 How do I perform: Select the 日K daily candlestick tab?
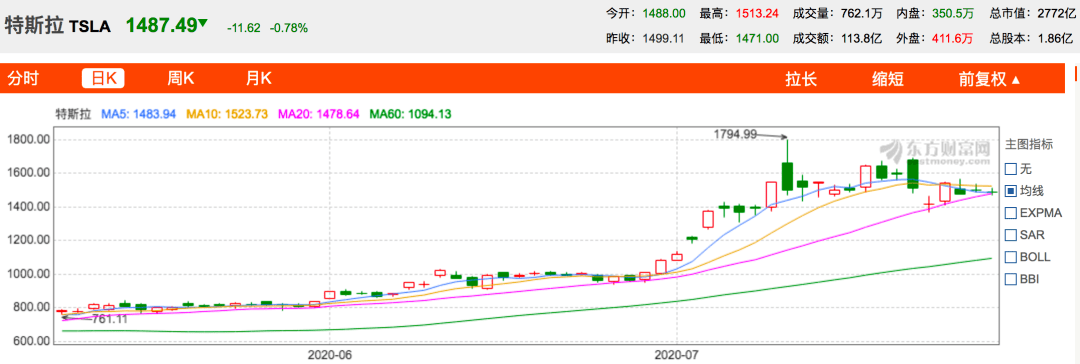103,79
